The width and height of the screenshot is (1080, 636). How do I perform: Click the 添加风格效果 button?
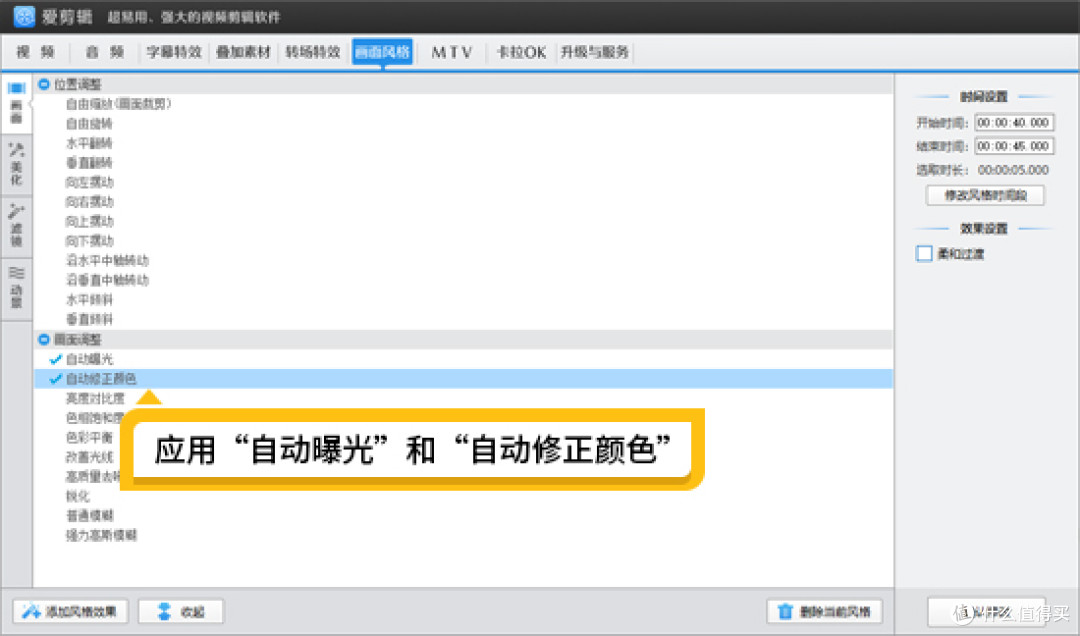(x=70, y=612)
